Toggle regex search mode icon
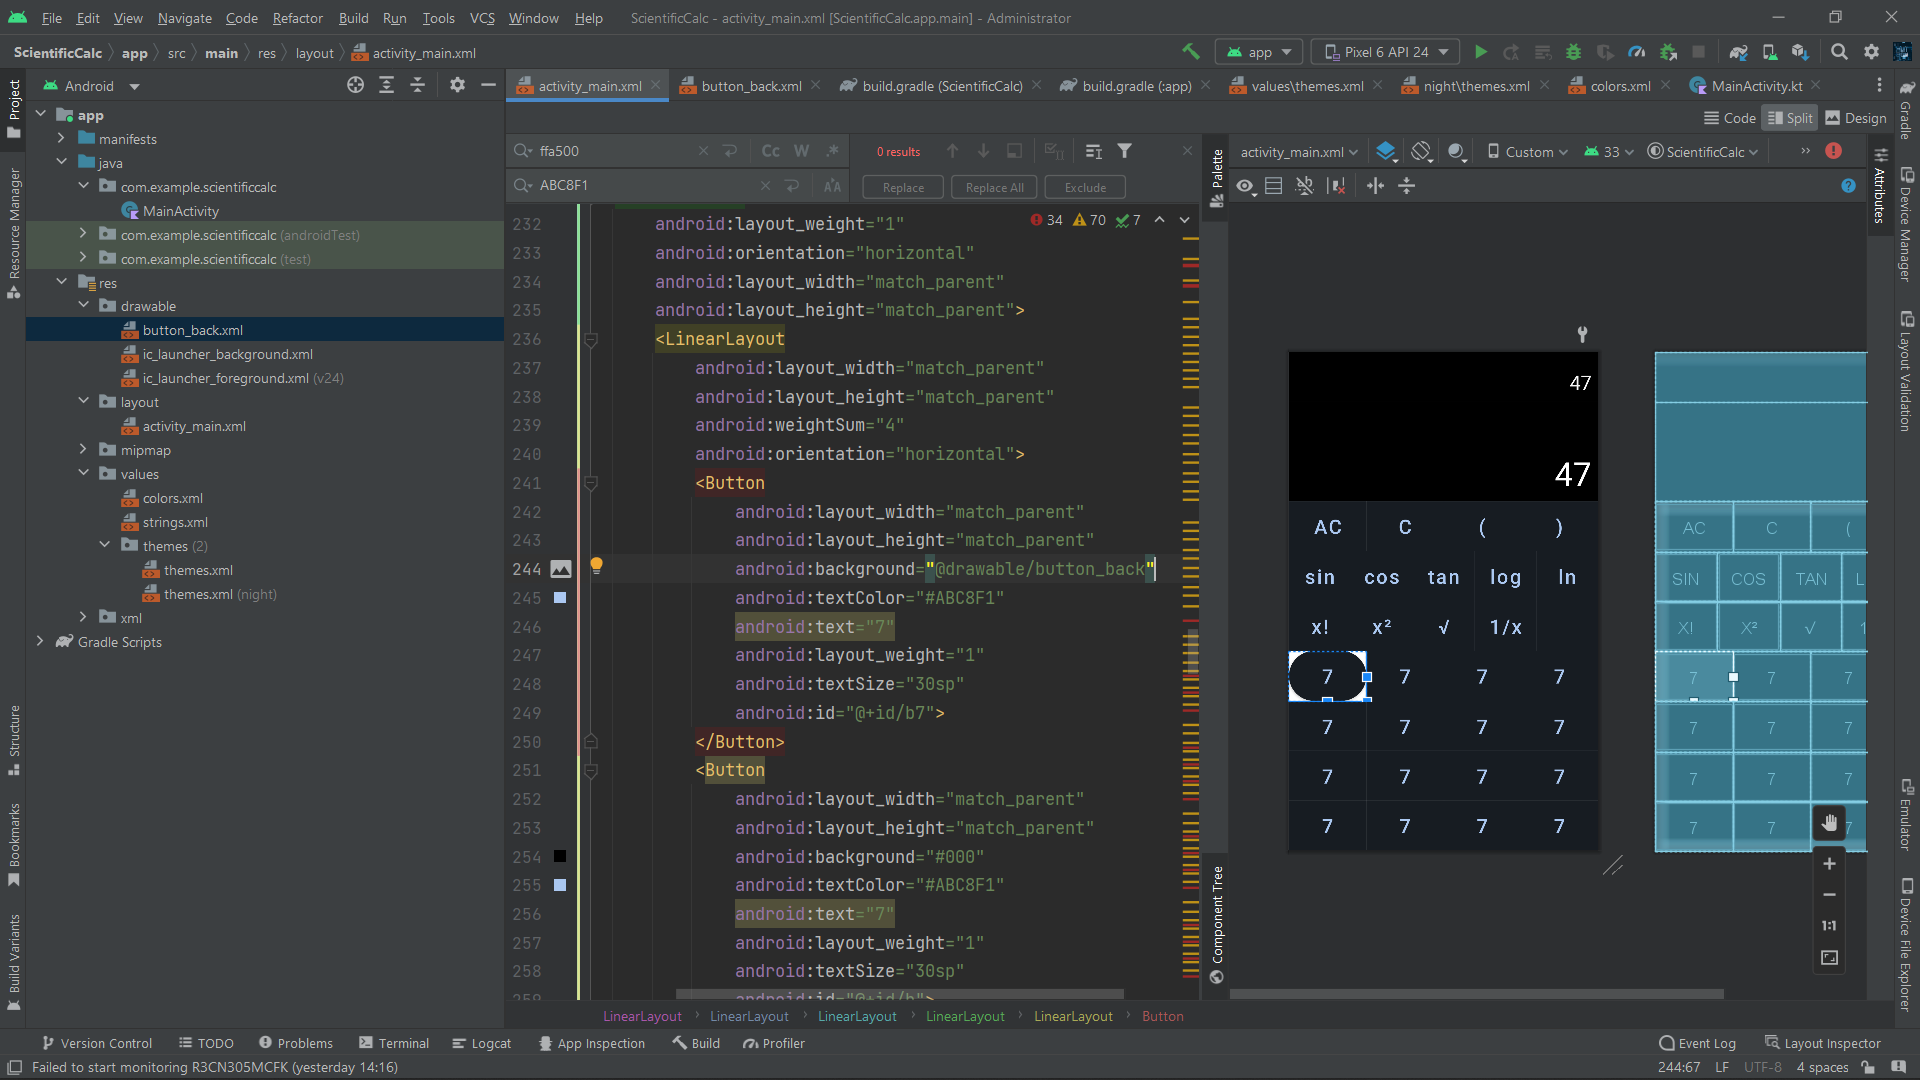The width and height of the screenshot is (1920, 1080). 833,150
